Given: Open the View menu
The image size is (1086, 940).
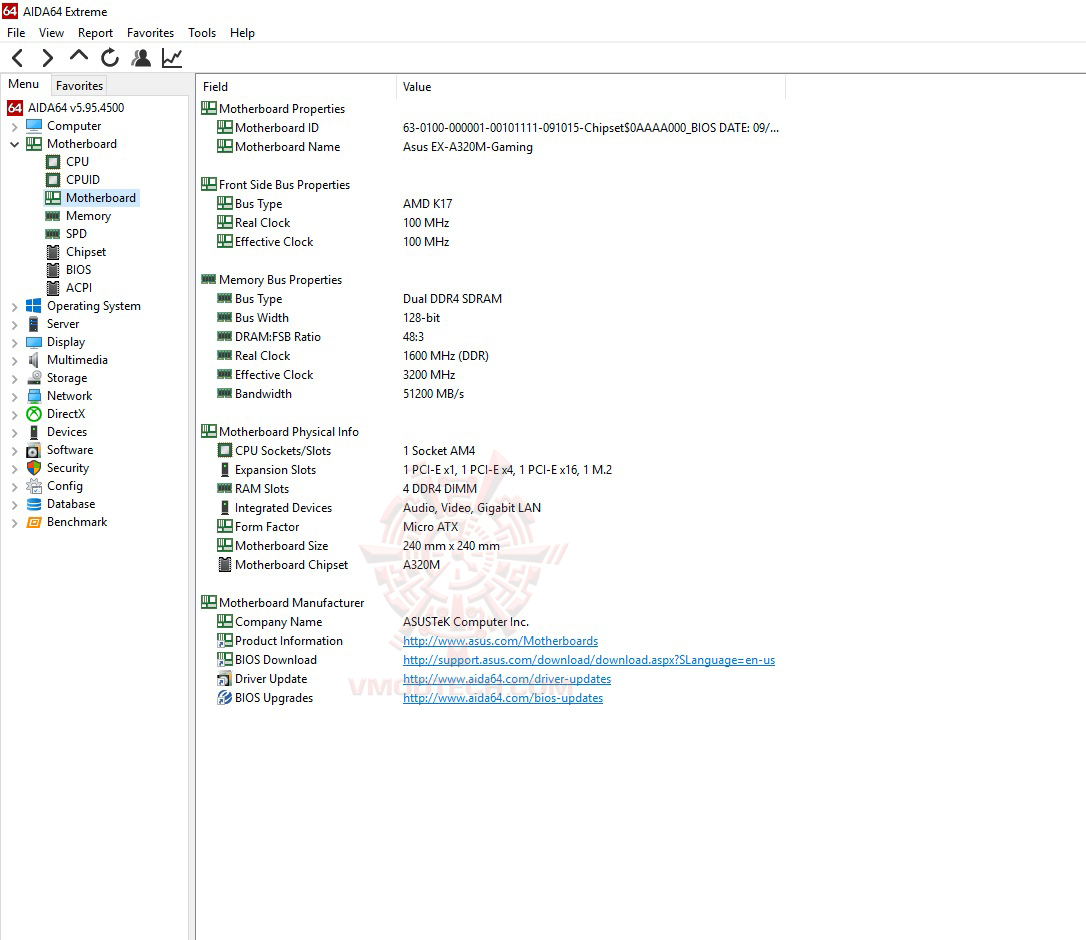Looking at the screenshot, I should pos(51,33).
